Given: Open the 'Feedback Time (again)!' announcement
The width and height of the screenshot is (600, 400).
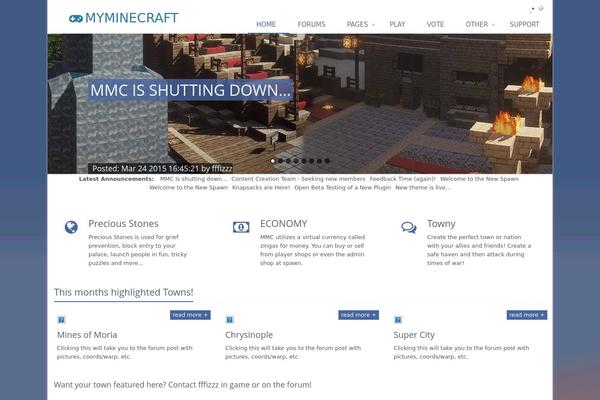Looking at the screenshot, I should (x=403, y=179).
